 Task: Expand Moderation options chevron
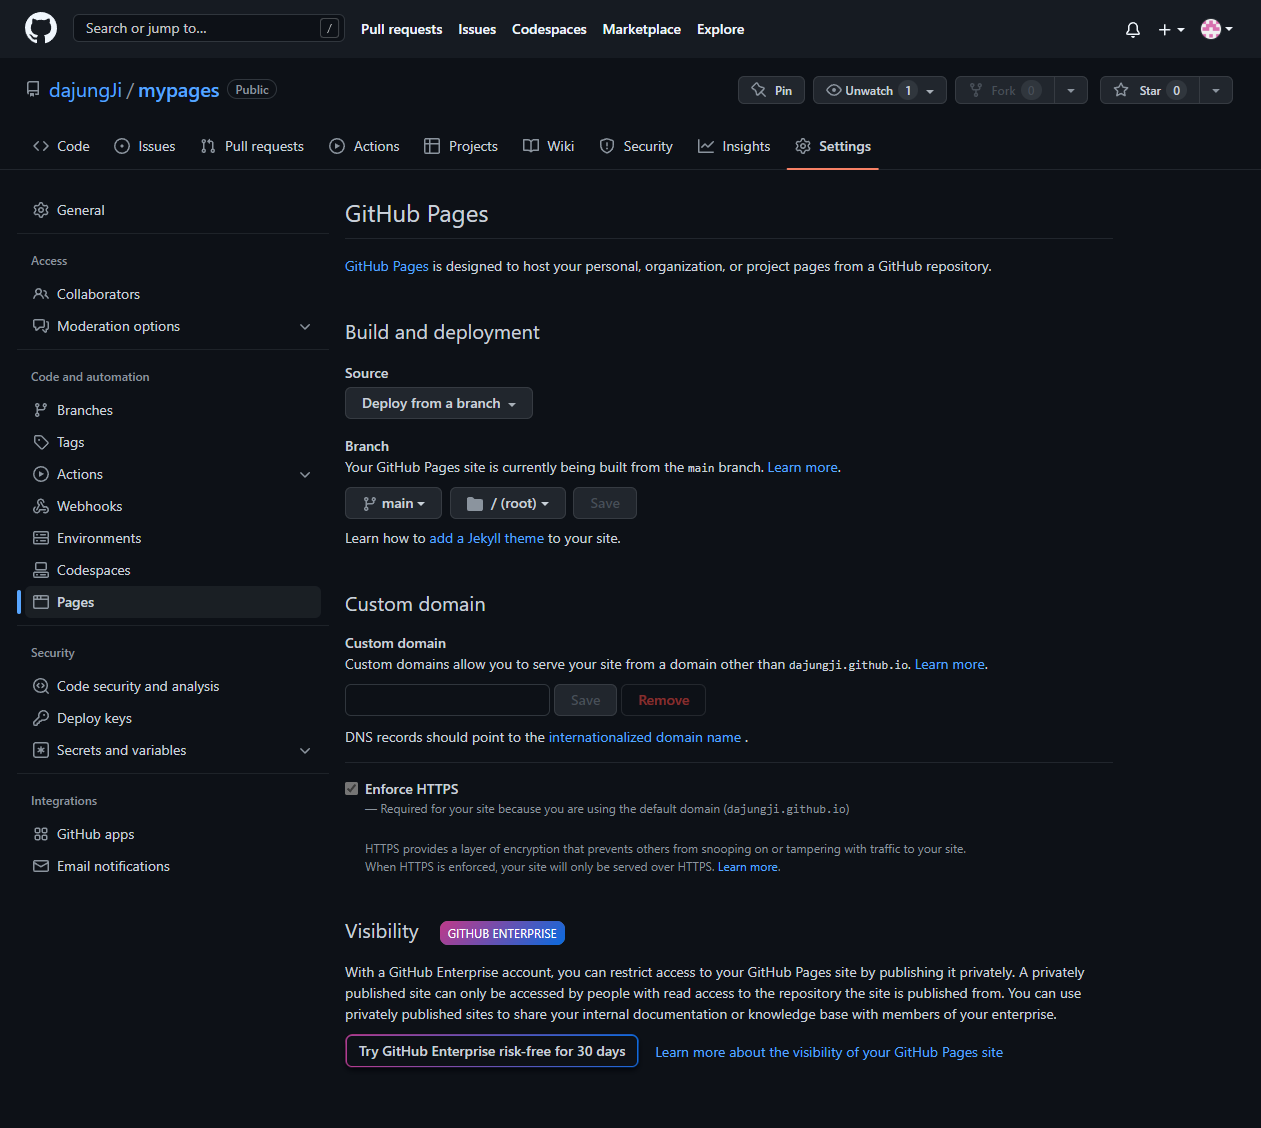(305, 326)
